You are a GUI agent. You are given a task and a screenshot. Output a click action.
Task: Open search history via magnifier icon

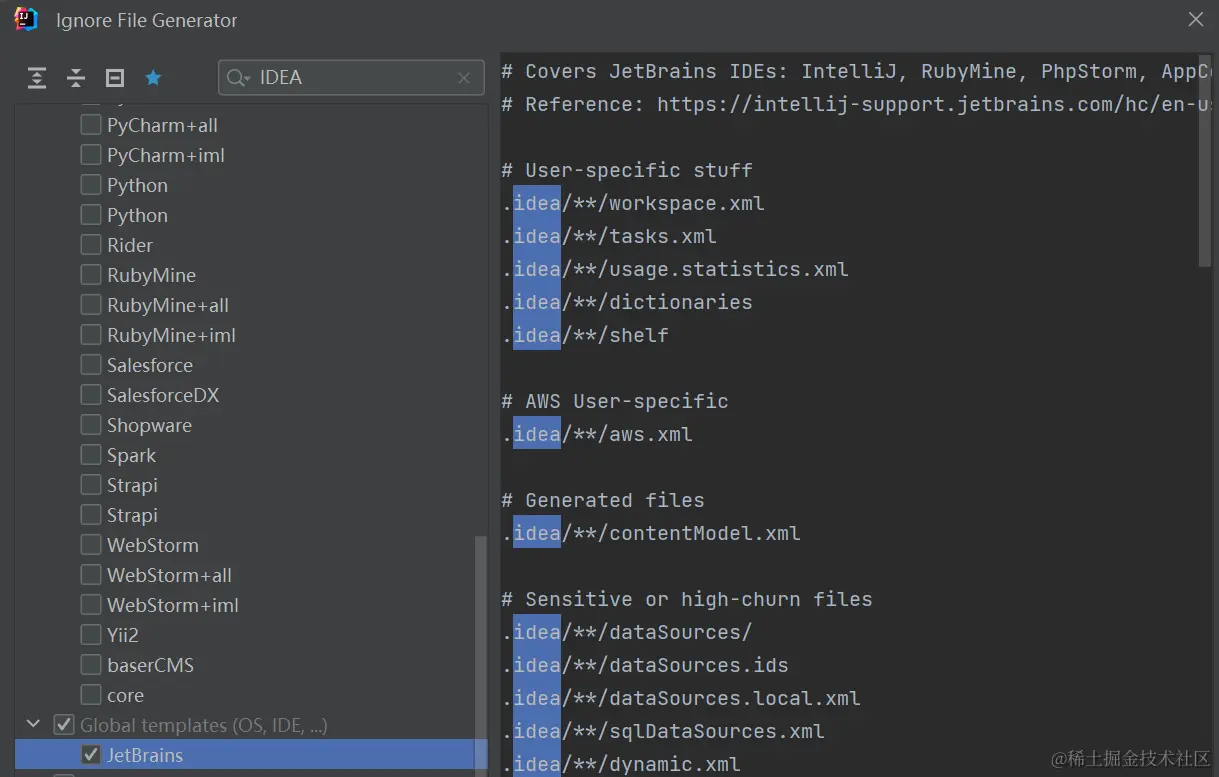pos(237,78)
